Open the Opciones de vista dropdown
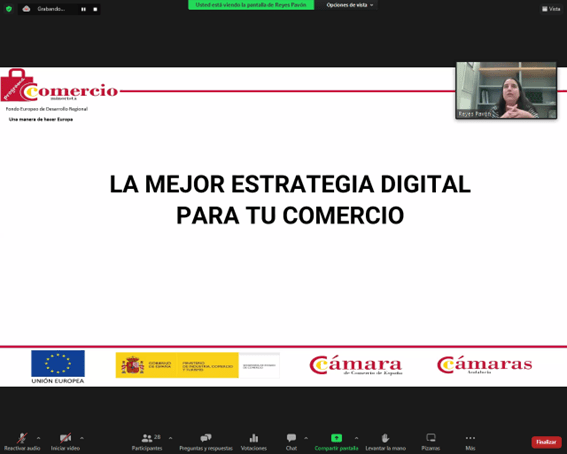567x454 pixels. coord(349,5)
